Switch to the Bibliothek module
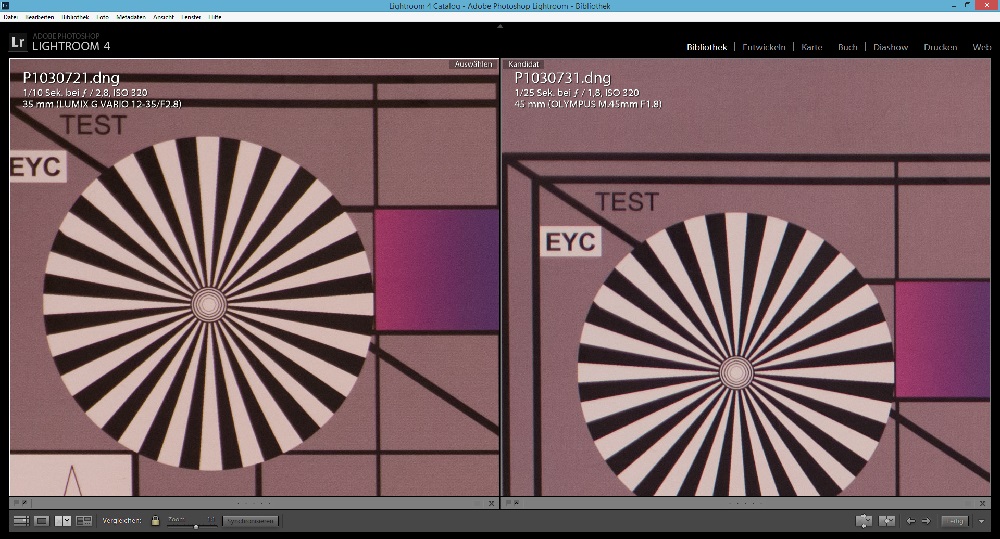The image size is (1000, 539). (707, 47)
